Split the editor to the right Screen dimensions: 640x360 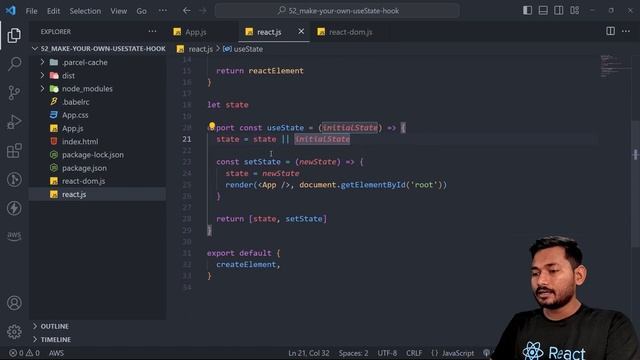[610, 31]
